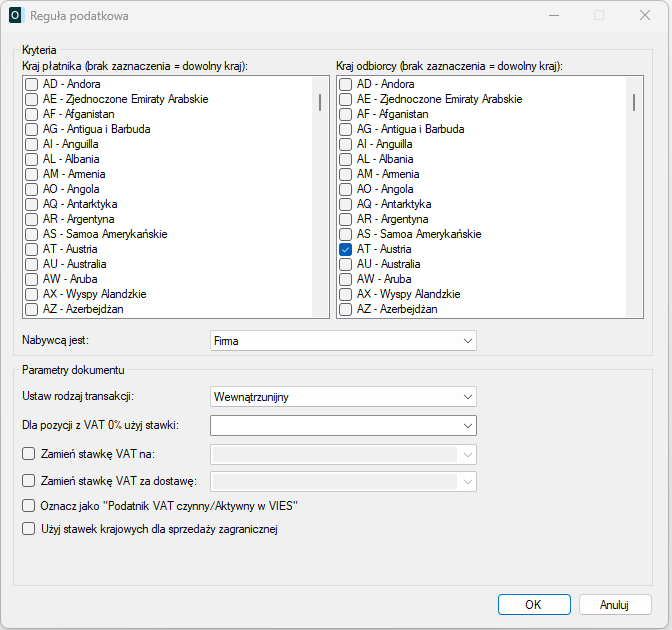Check AU - Australia in recipient country list
This screenshot has width=672, height=630.
346,264
